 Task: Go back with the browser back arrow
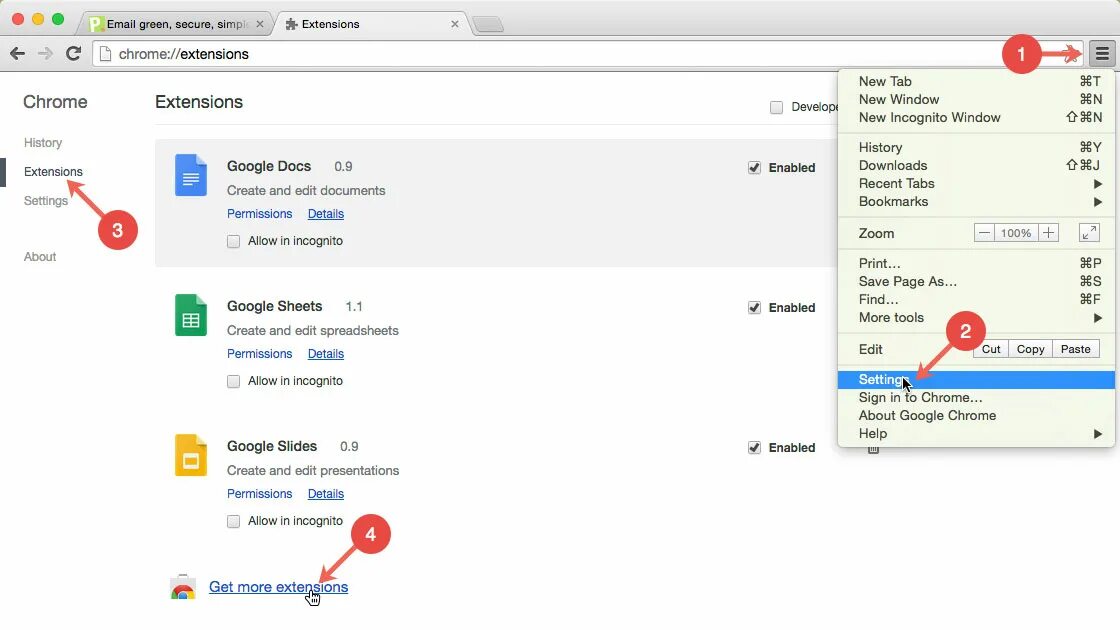[x=18, y=54]
